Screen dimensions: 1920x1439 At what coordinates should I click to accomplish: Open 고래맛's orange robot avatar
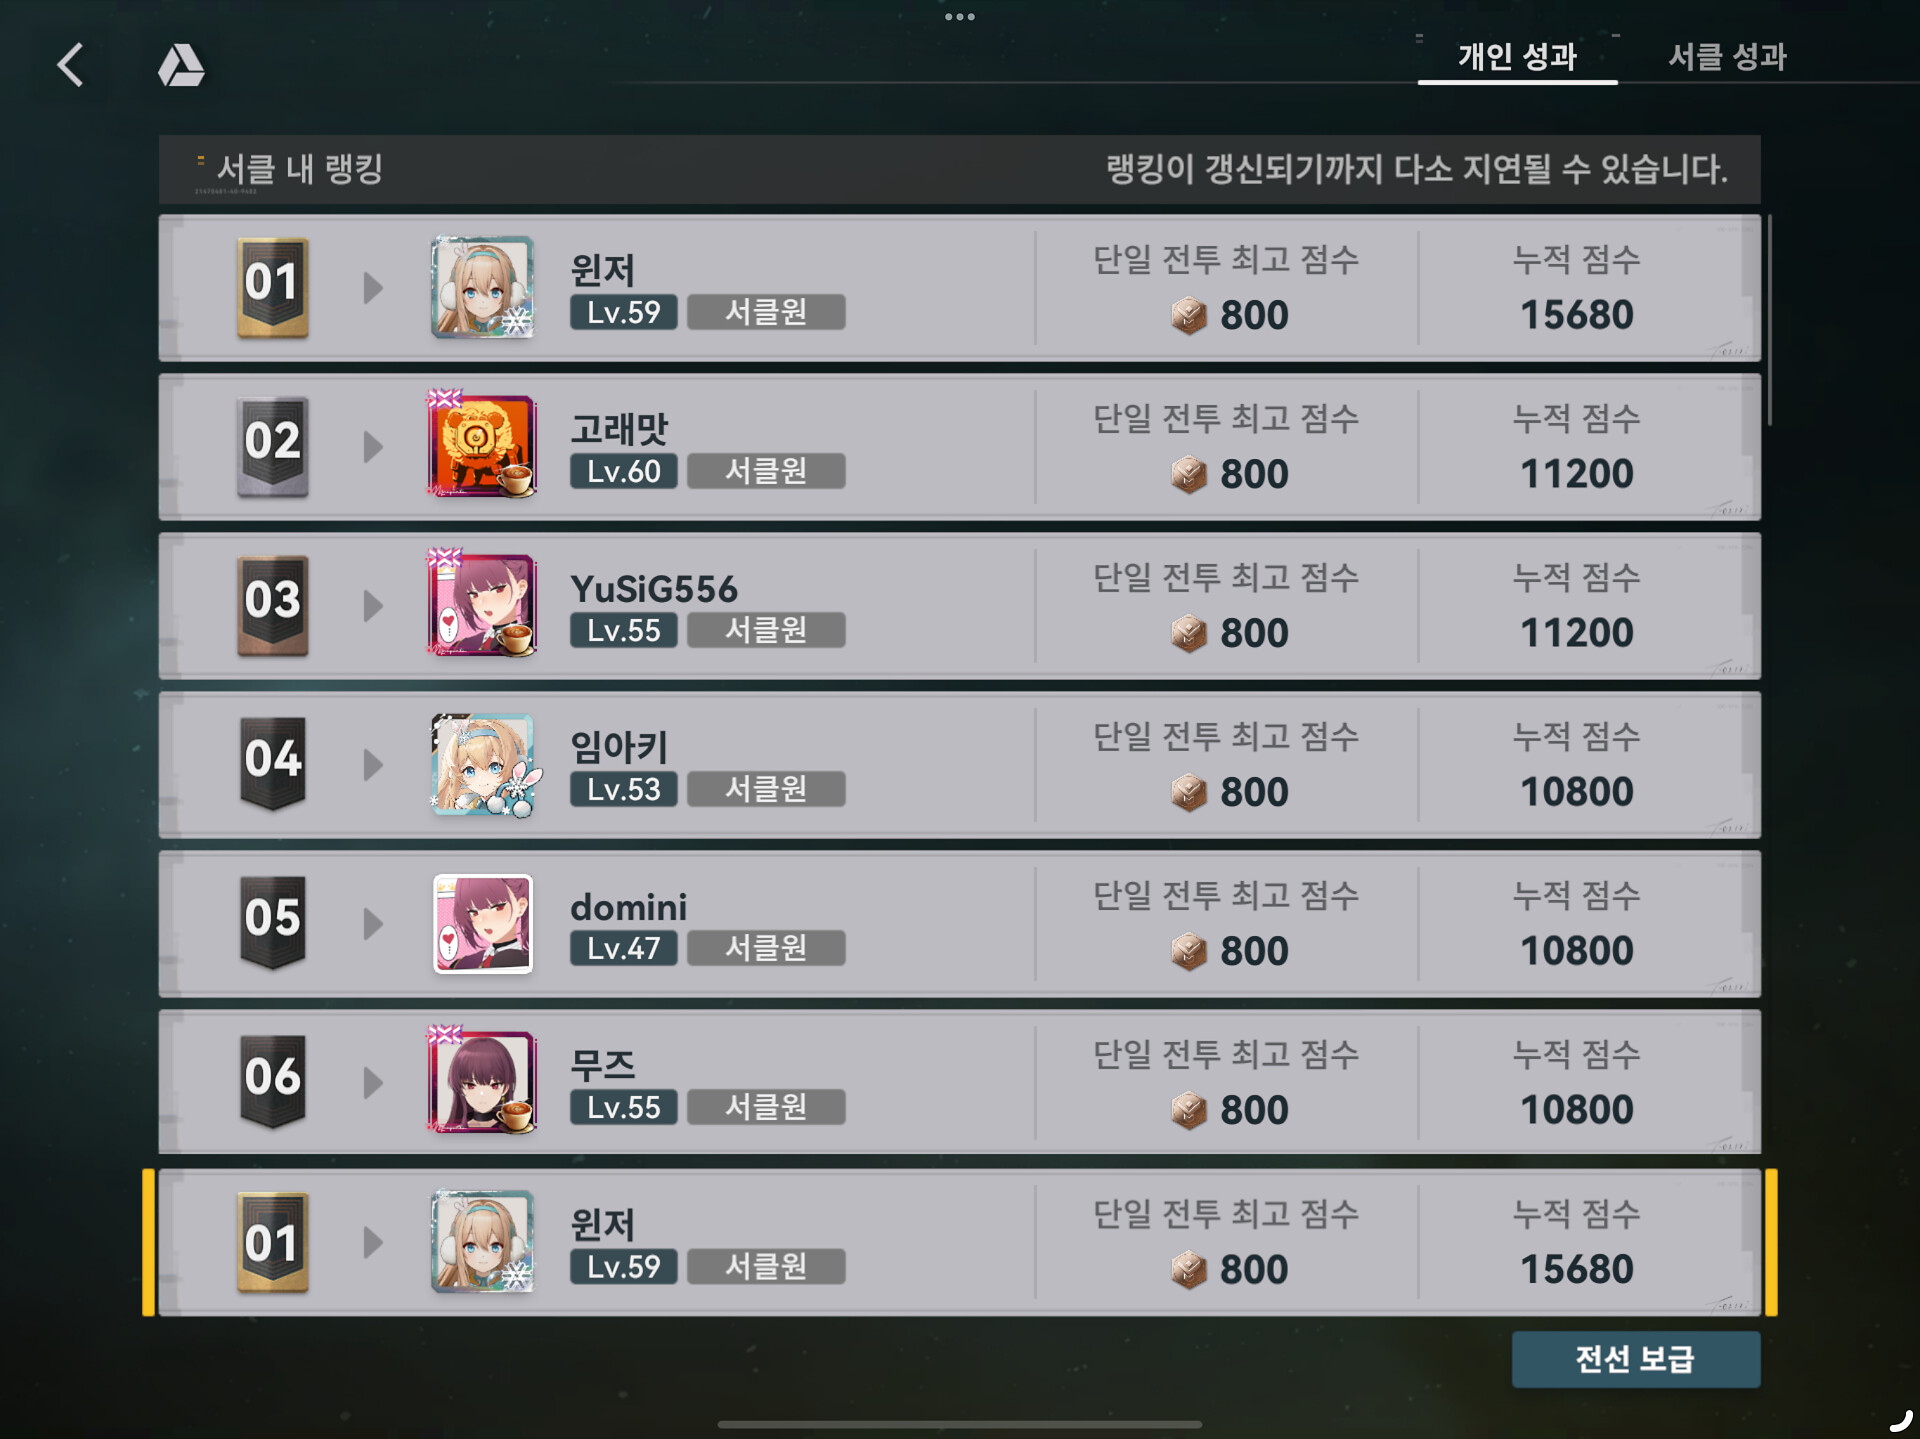pos(483,445)
